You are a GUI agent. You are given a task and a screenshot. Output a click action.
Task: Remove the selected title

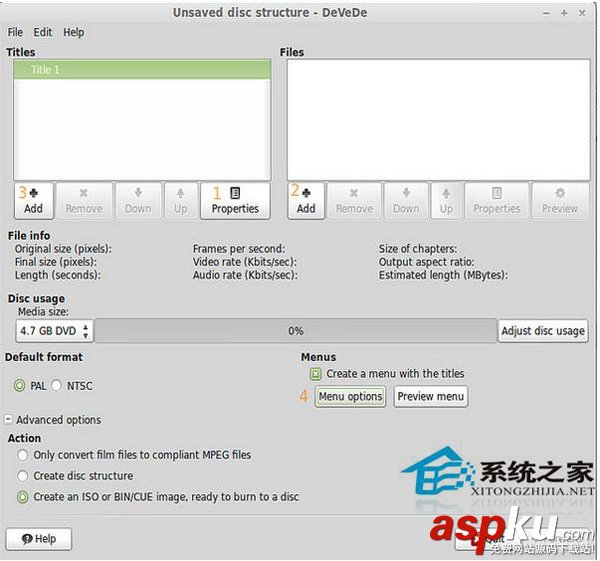point(84,201)
